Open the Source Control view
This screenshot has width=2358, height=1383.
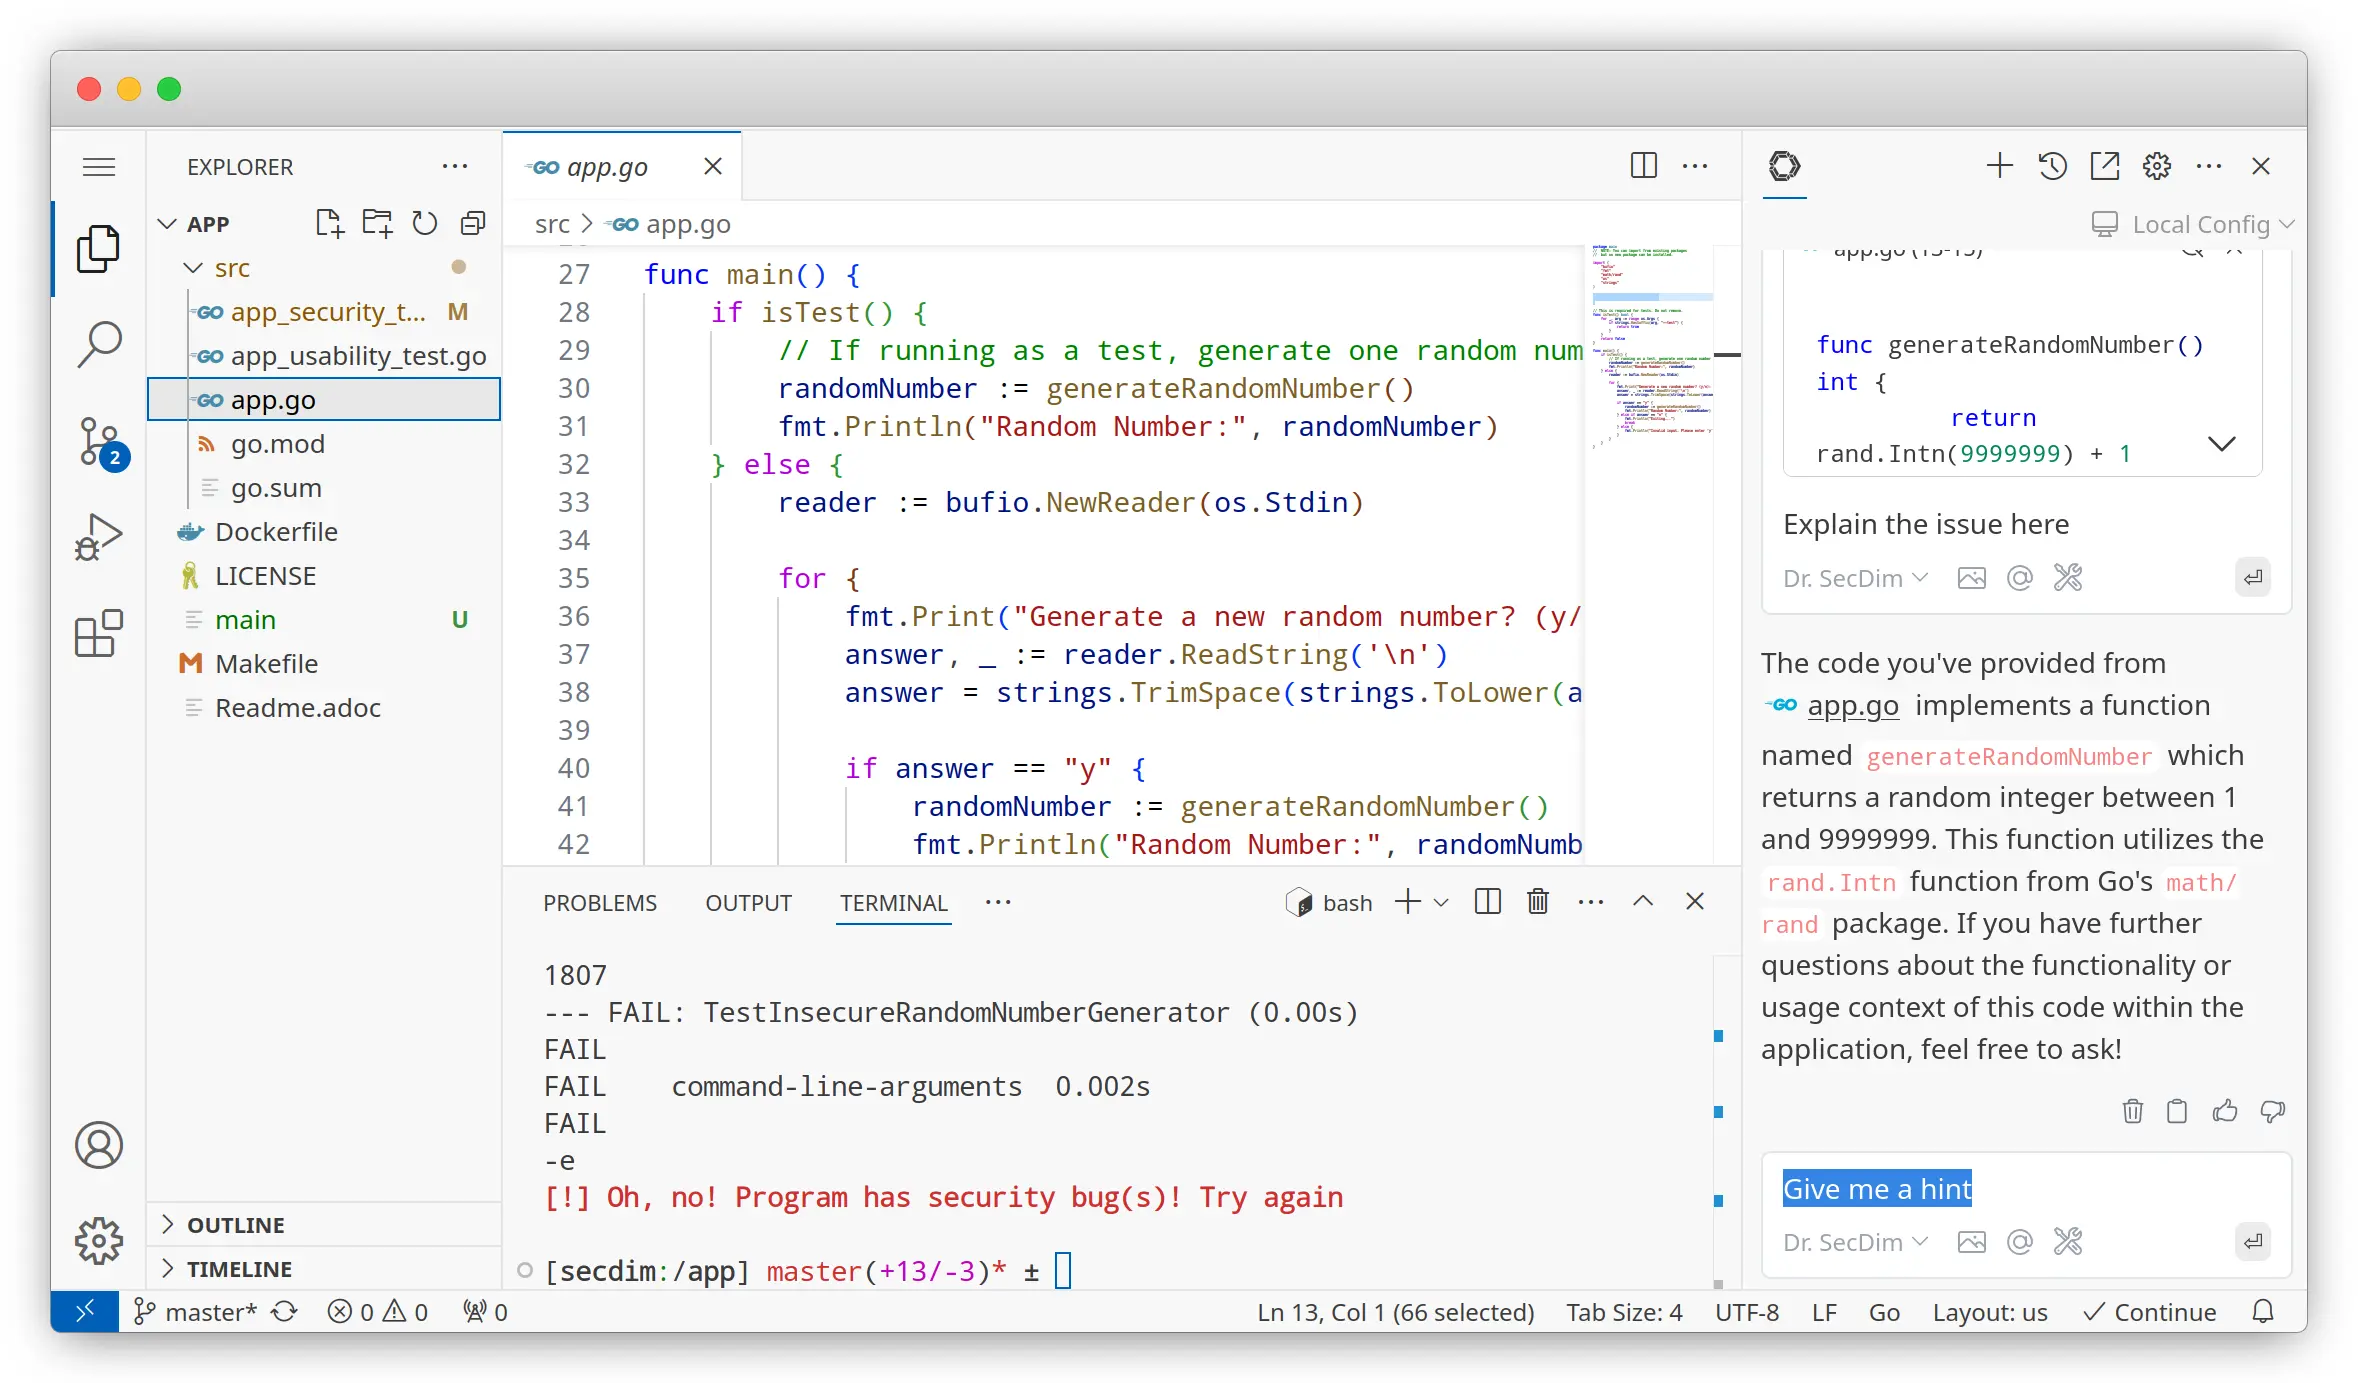click(x=99, y=441)
